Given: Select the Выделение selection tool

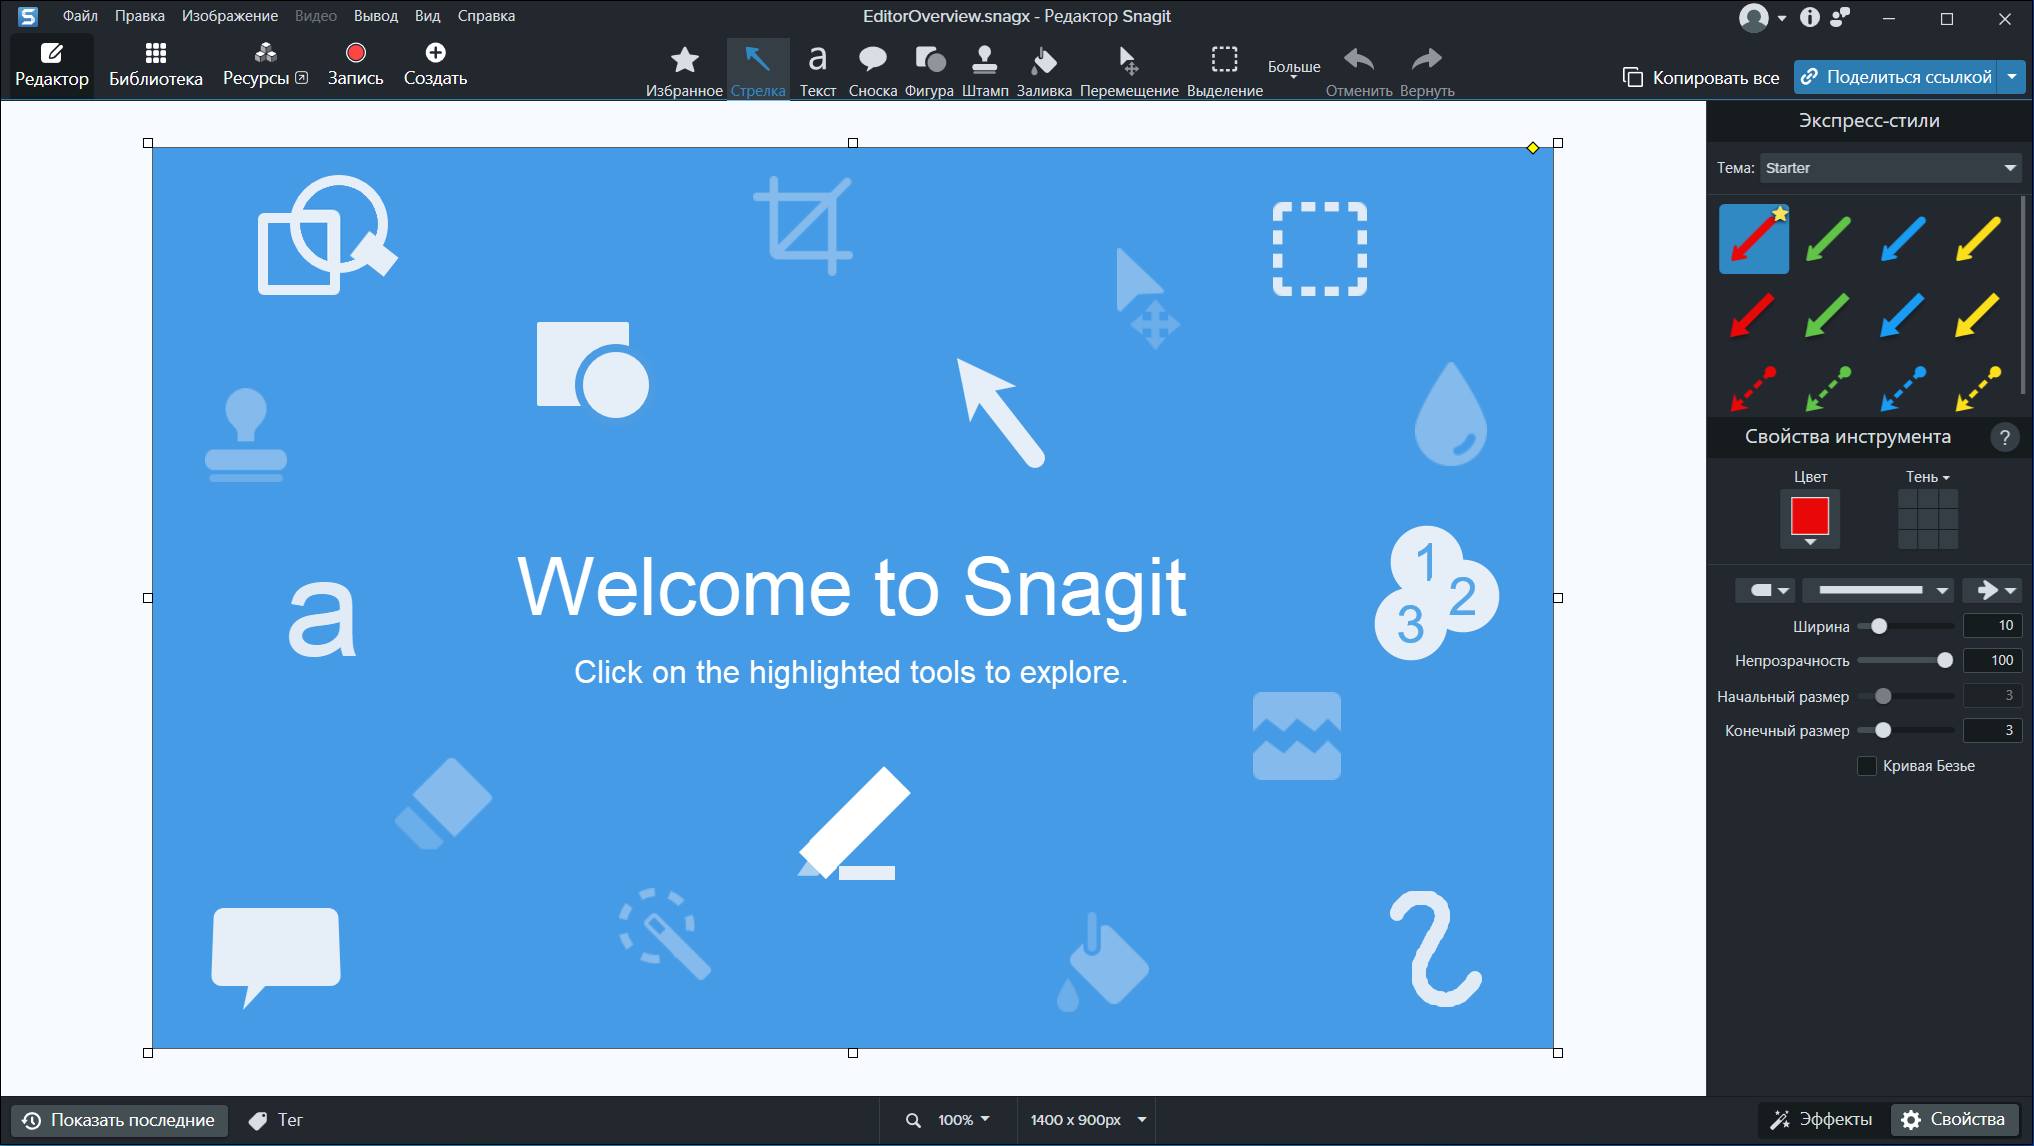Looking at the screenshot, I should point(1225,70).
